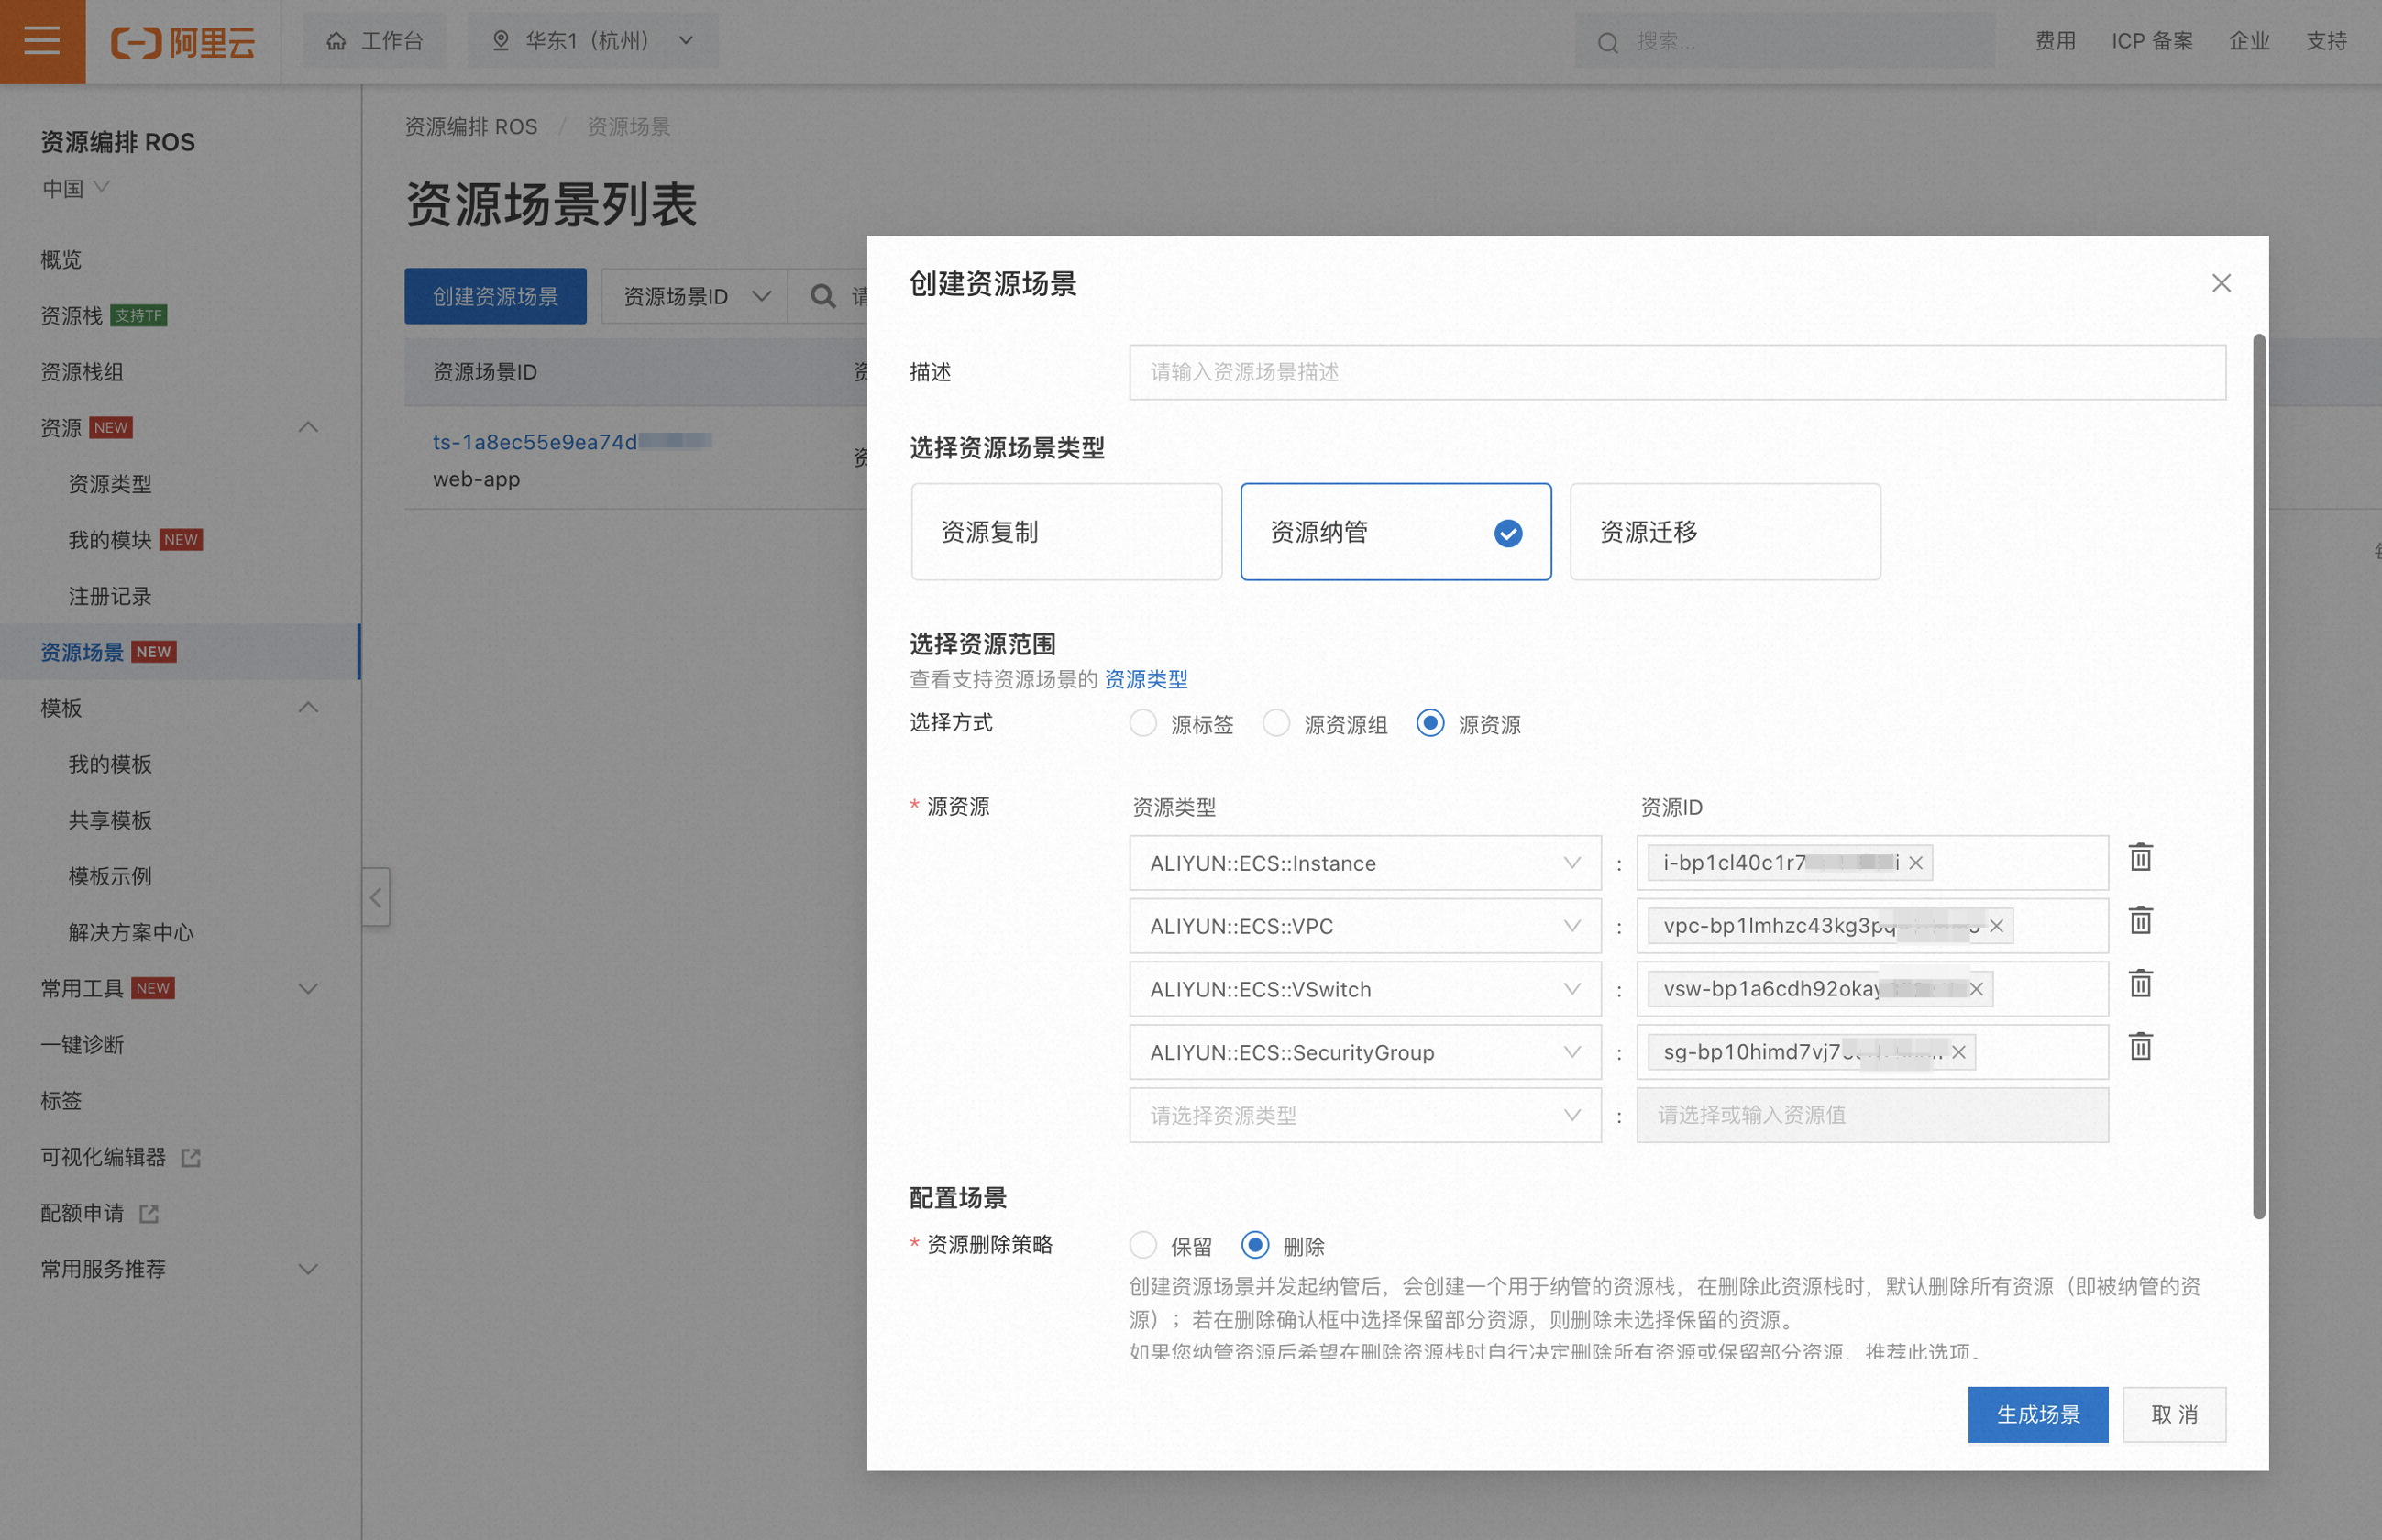Open the ALIYUN::ECS::VSwitch resource type dropdown

(1365, 989)
